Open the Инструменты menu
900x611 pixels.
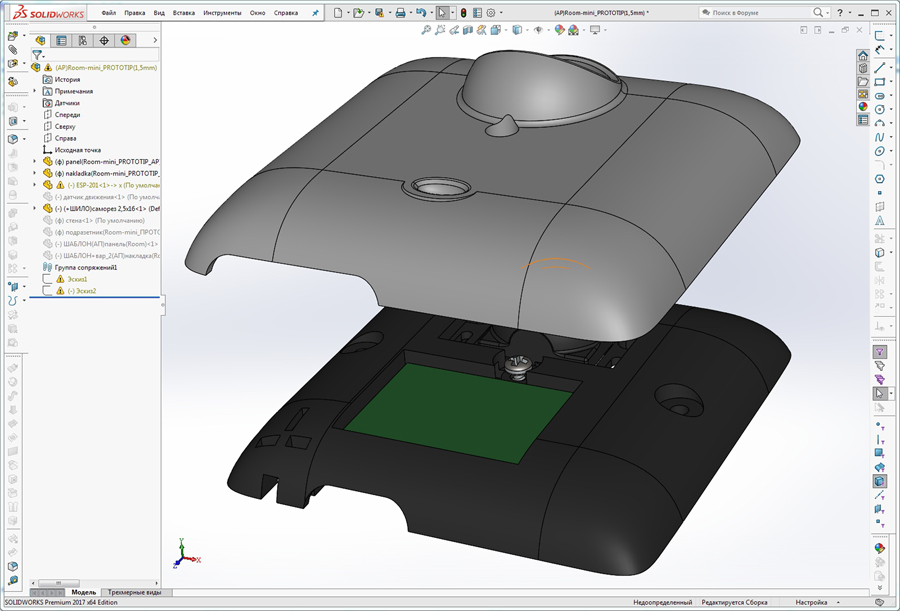222,13
